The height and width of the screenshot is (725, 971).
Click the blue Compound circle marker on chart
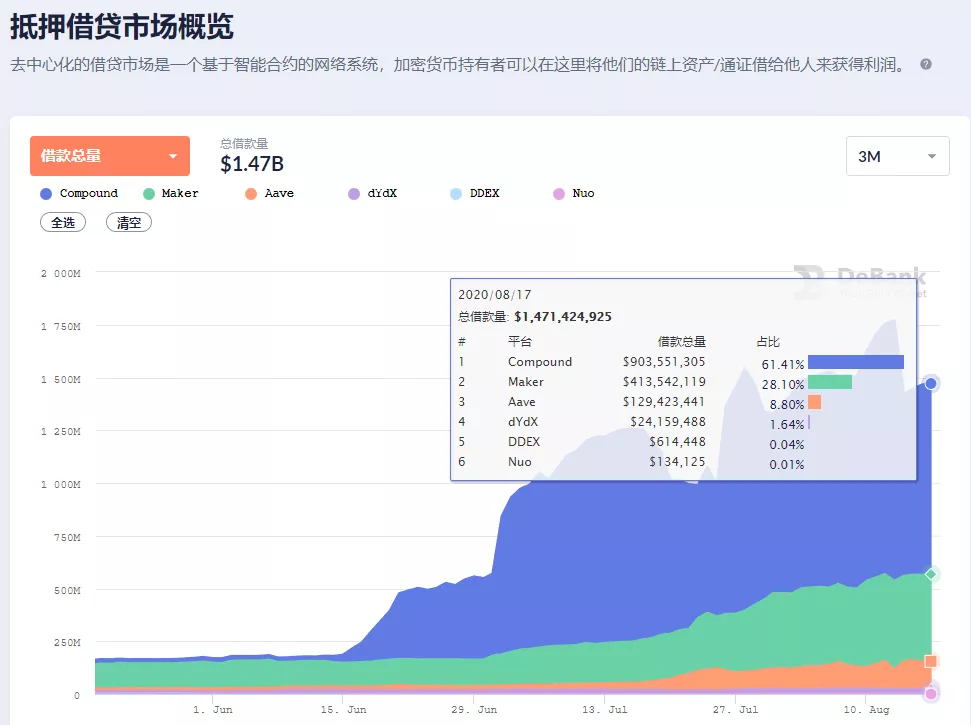click(931, 383)
